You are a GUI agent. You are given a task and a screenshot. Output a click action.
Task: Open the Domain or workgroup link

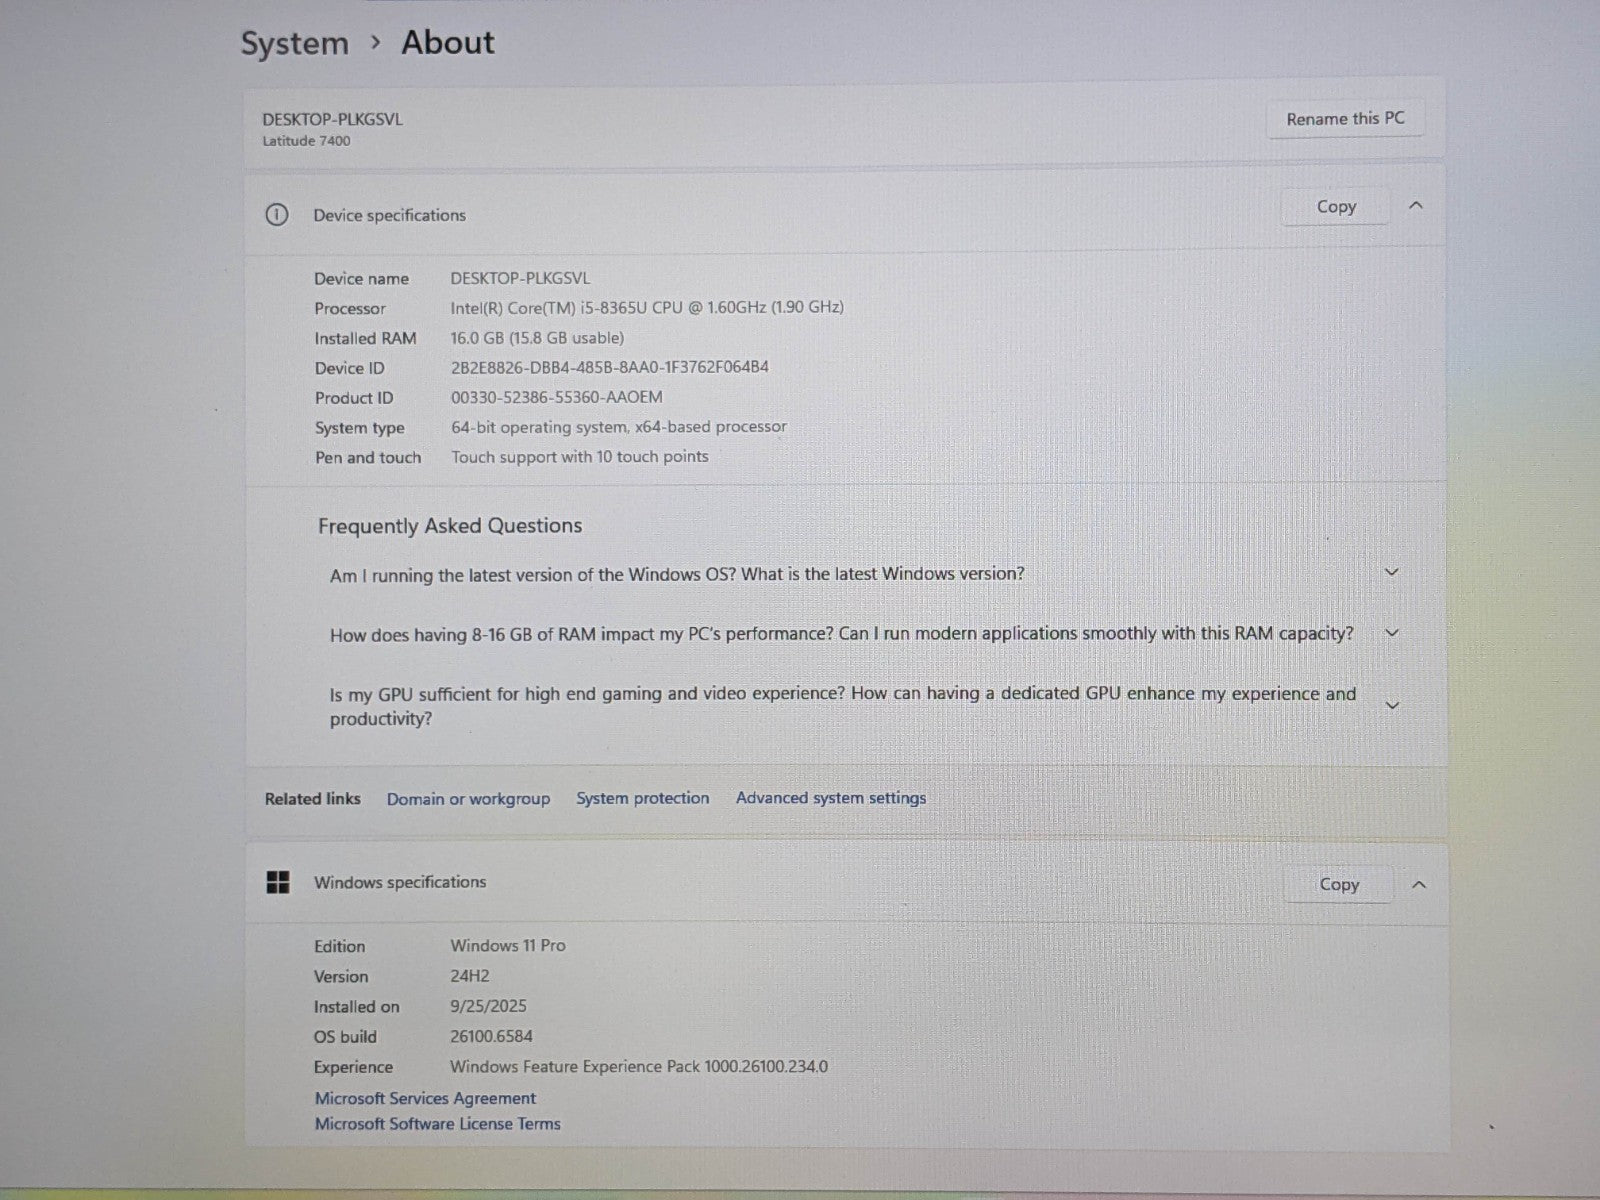(x=468, y=799)
